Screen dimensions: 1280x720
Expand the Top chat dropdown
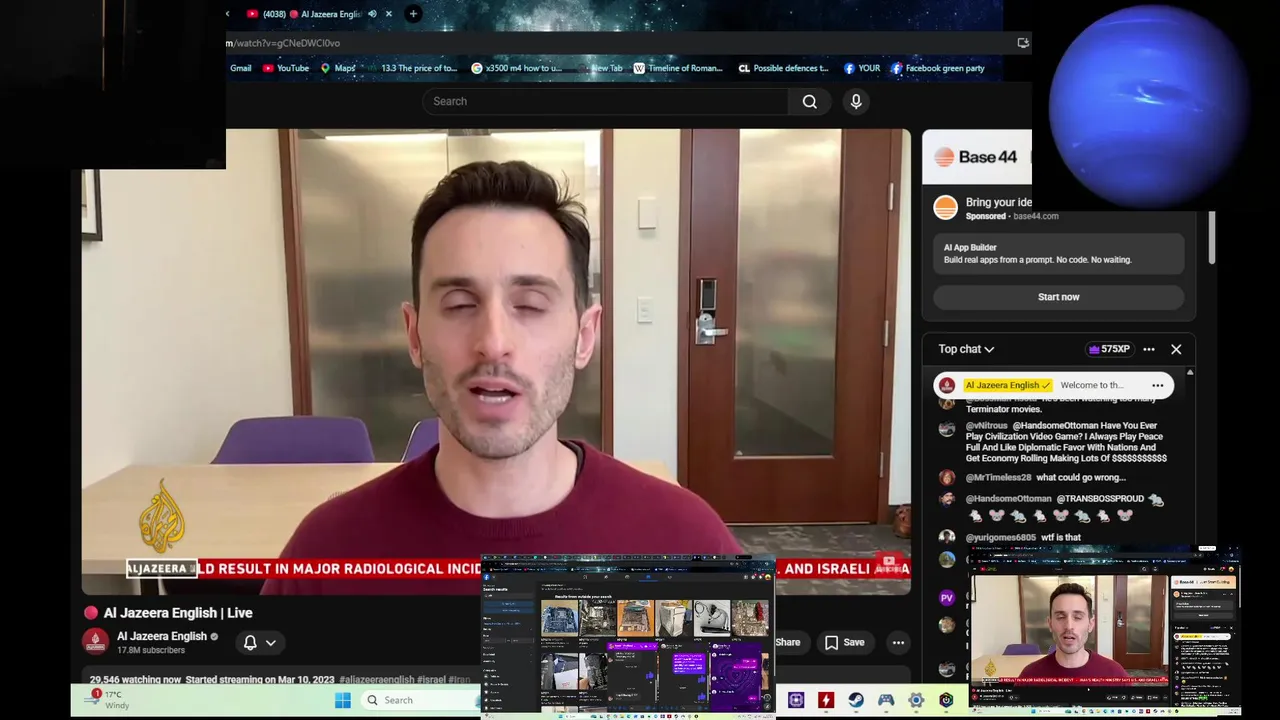click(966, 349)
